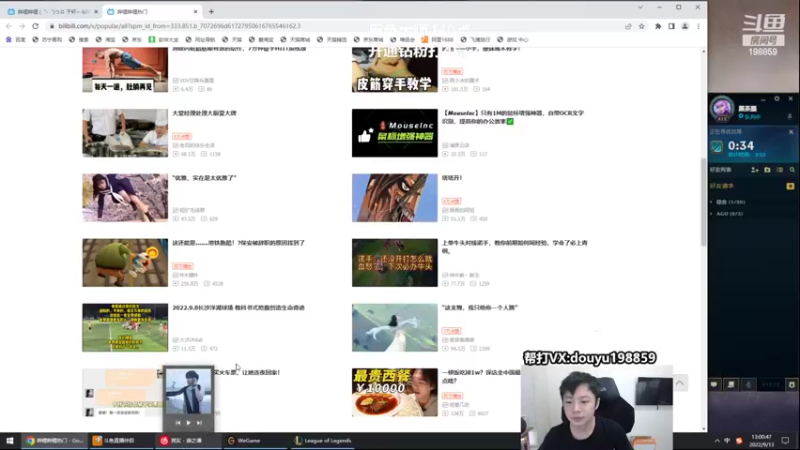Open the Windows Start menu
Screen dimensions: 800x450
pos(10,441)
